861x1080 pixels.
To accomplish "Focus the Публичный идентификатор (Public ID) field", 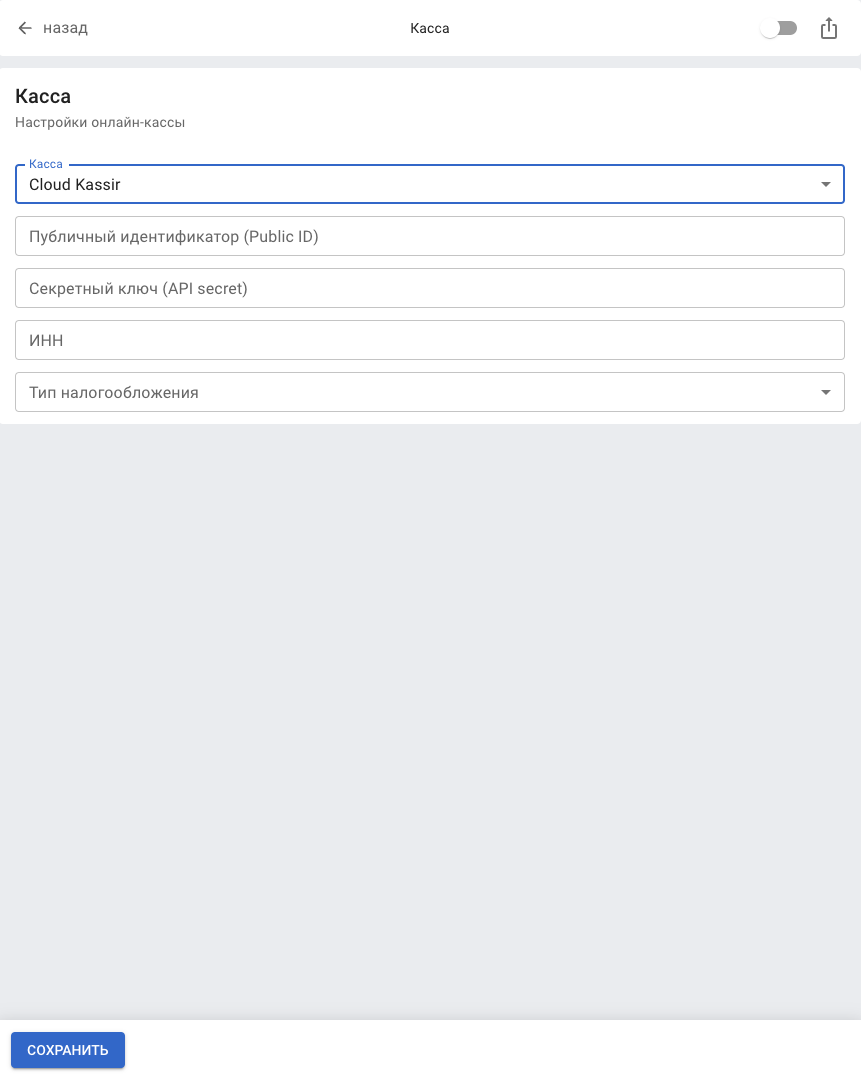I will [430, 236].
